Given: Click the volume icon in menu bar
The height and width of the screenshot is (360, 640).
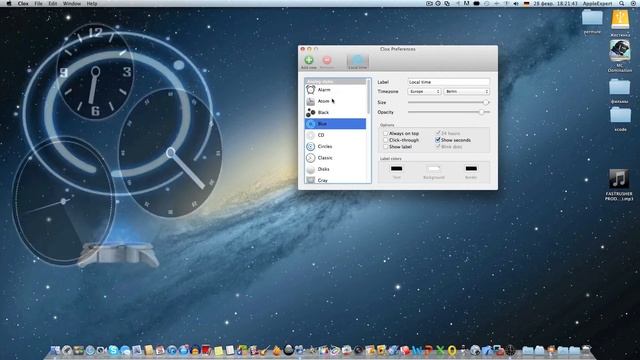Looking at the screenshot, I should pos(516,3).
